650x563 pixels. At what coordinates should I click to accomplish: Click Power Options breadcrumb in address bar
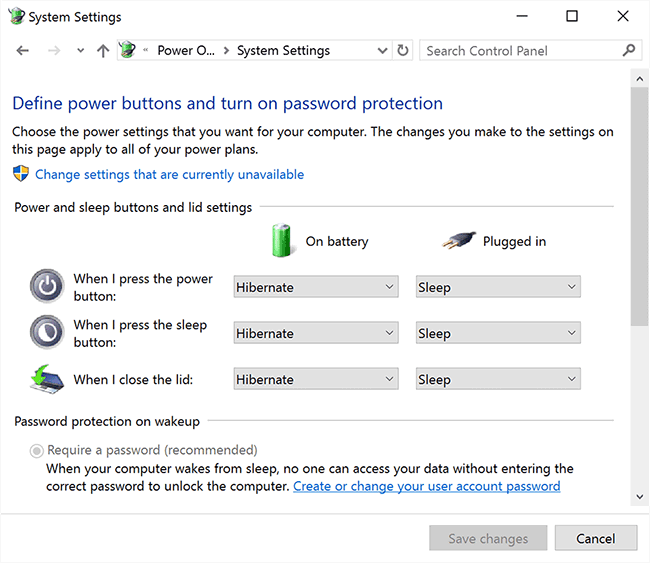pos(185,51)
